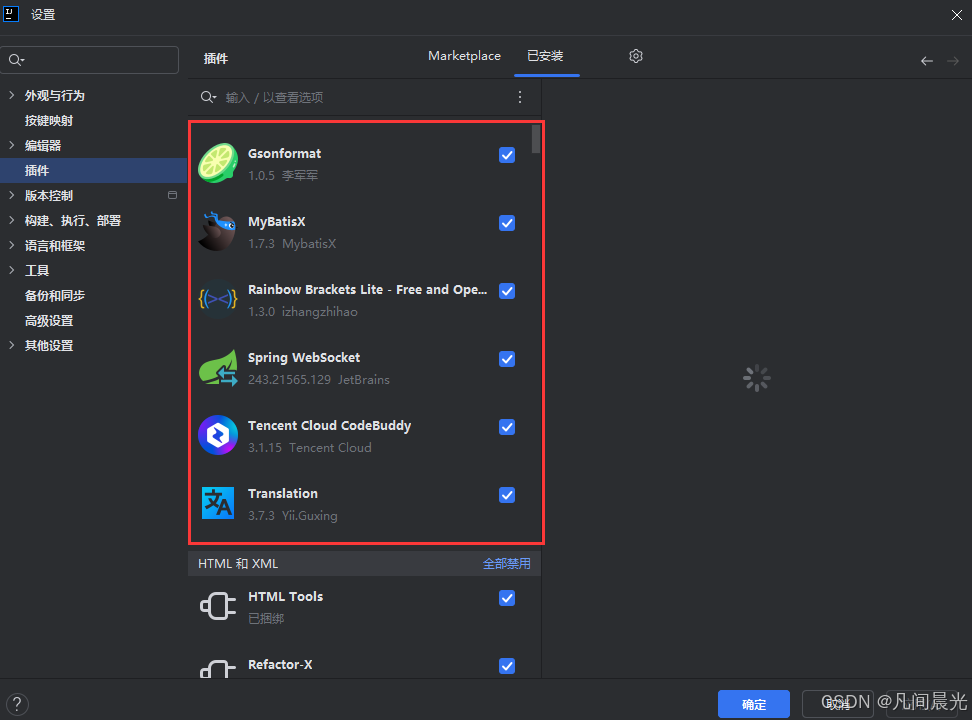The image size is (972, 720).
Task: Expand the 工具 settings node
Action: point(11,270)
